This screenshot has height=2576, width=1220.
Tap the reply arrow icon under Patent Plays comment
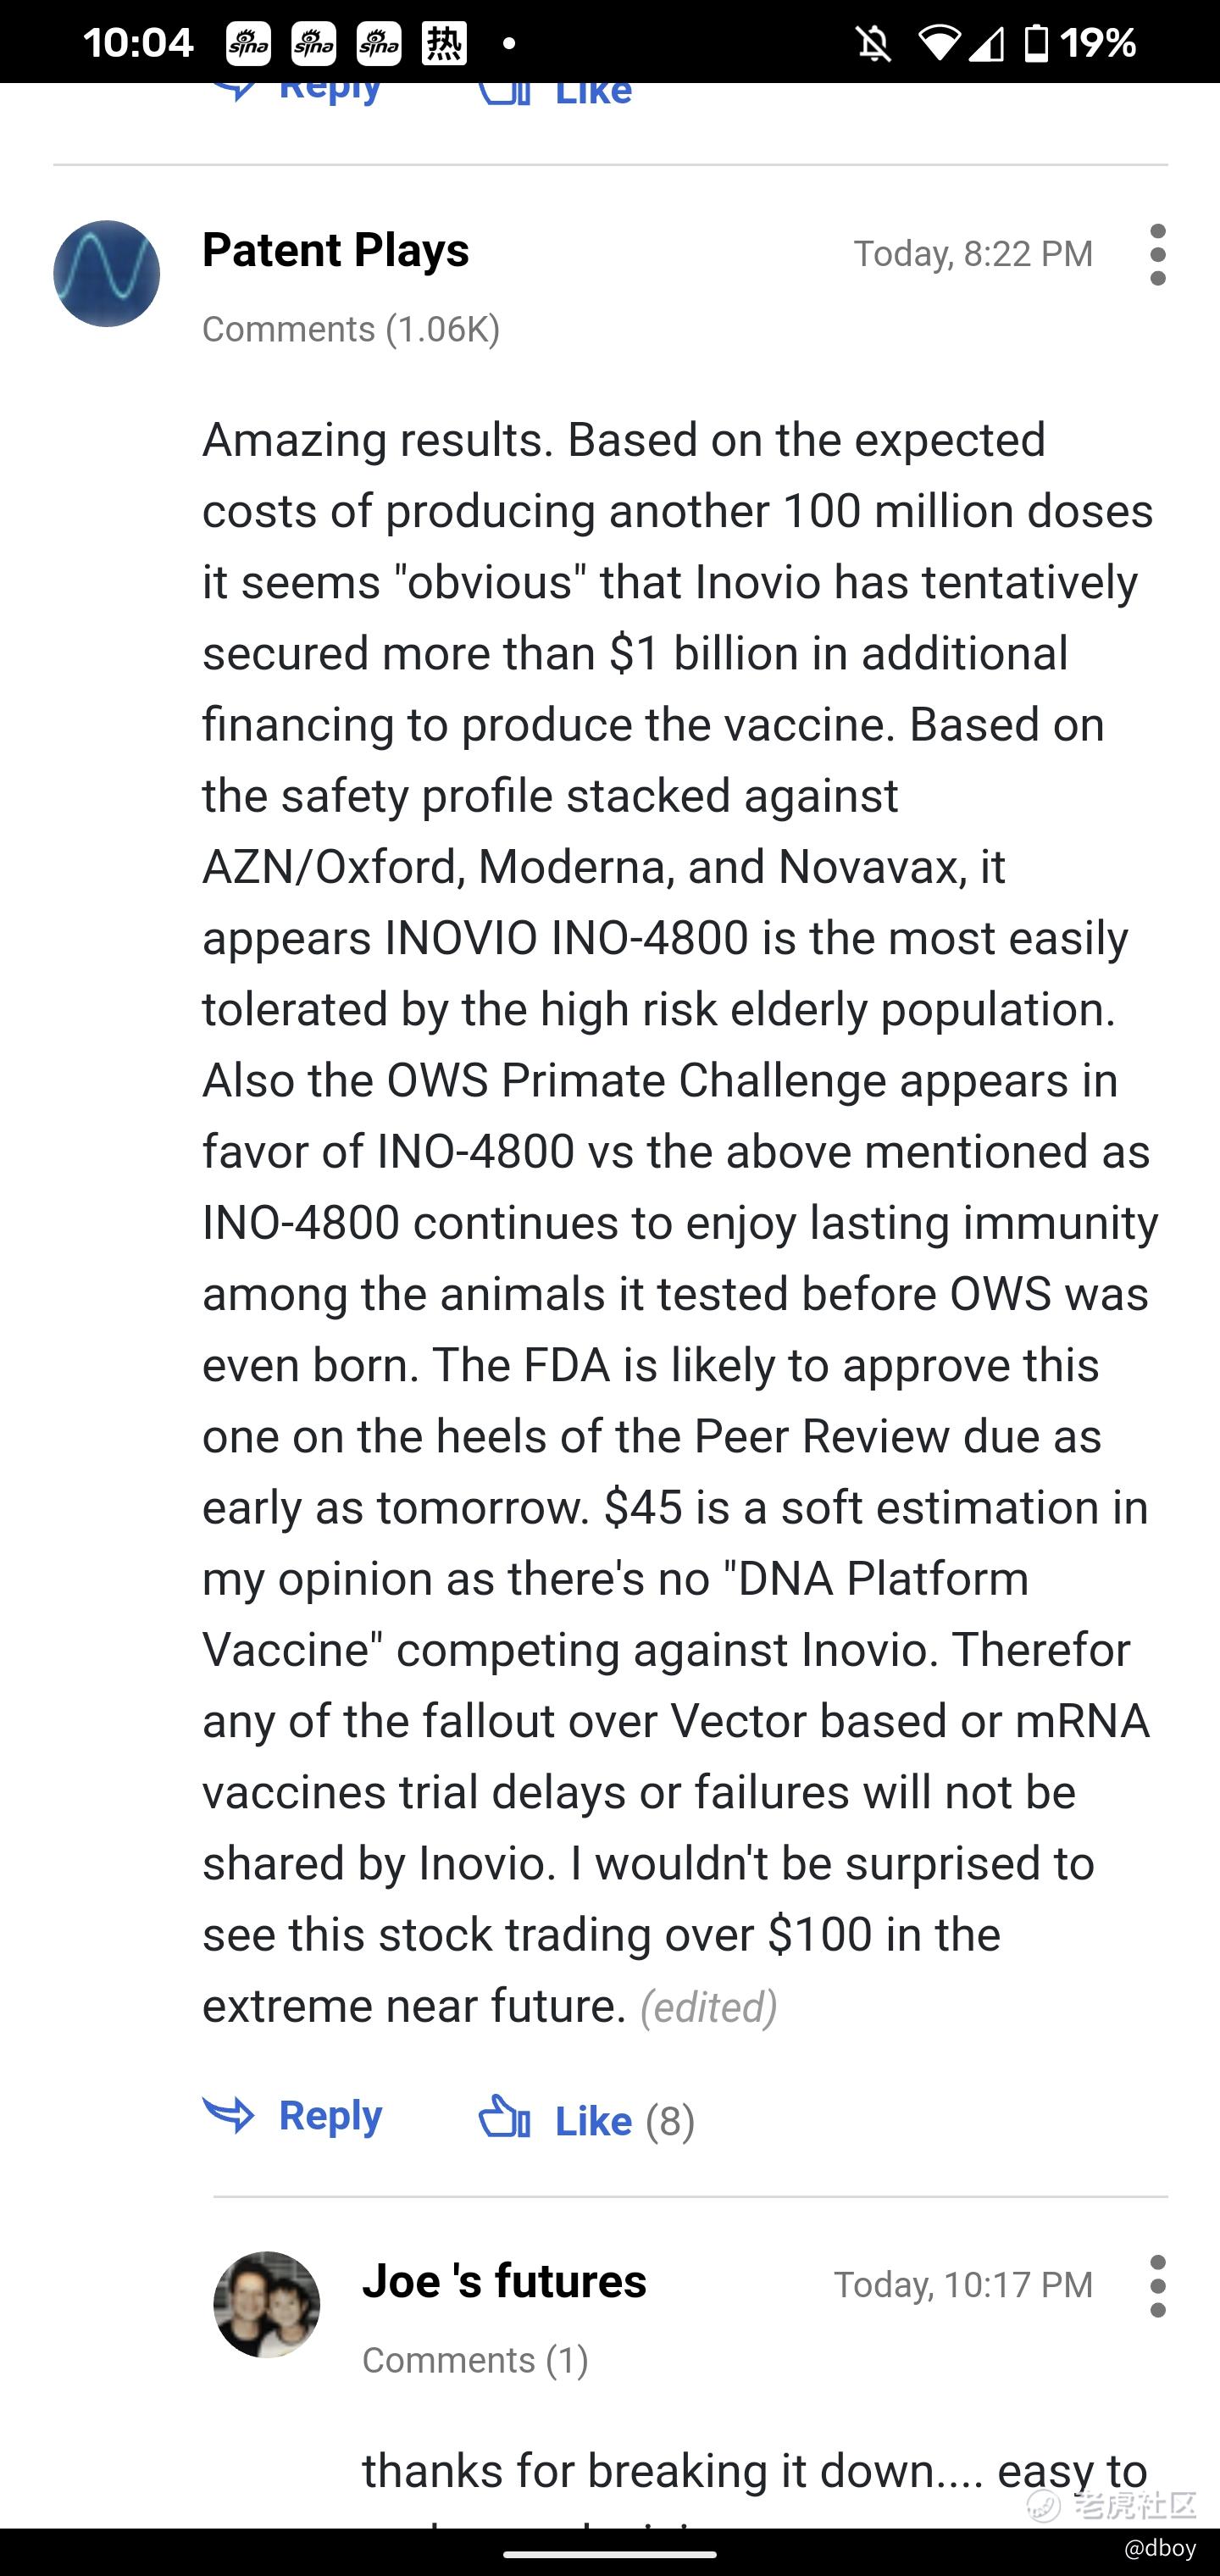click(228, 2114)
